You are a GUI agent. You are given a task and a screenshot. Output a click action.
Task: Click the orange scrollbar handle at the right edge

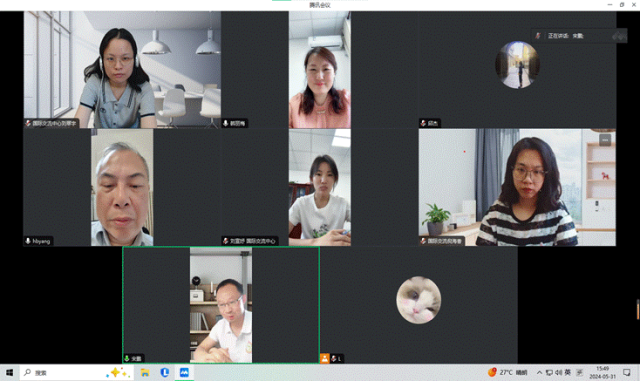point(638,309)
